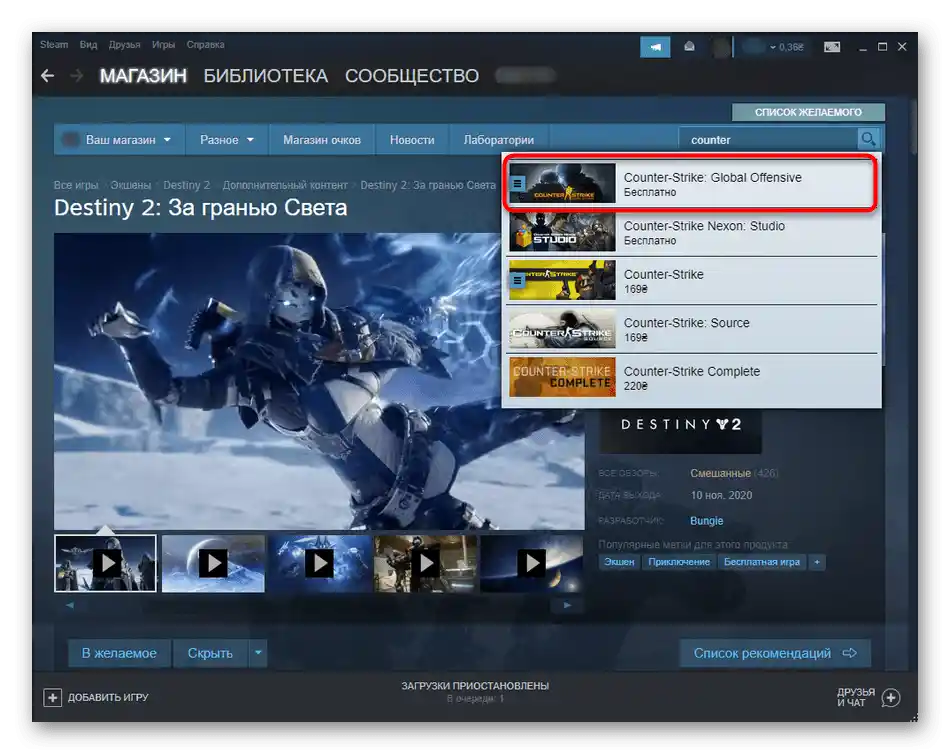Select Counter-Strike: Source result
This screenshot has height=754, width=950.
[693, 330]
